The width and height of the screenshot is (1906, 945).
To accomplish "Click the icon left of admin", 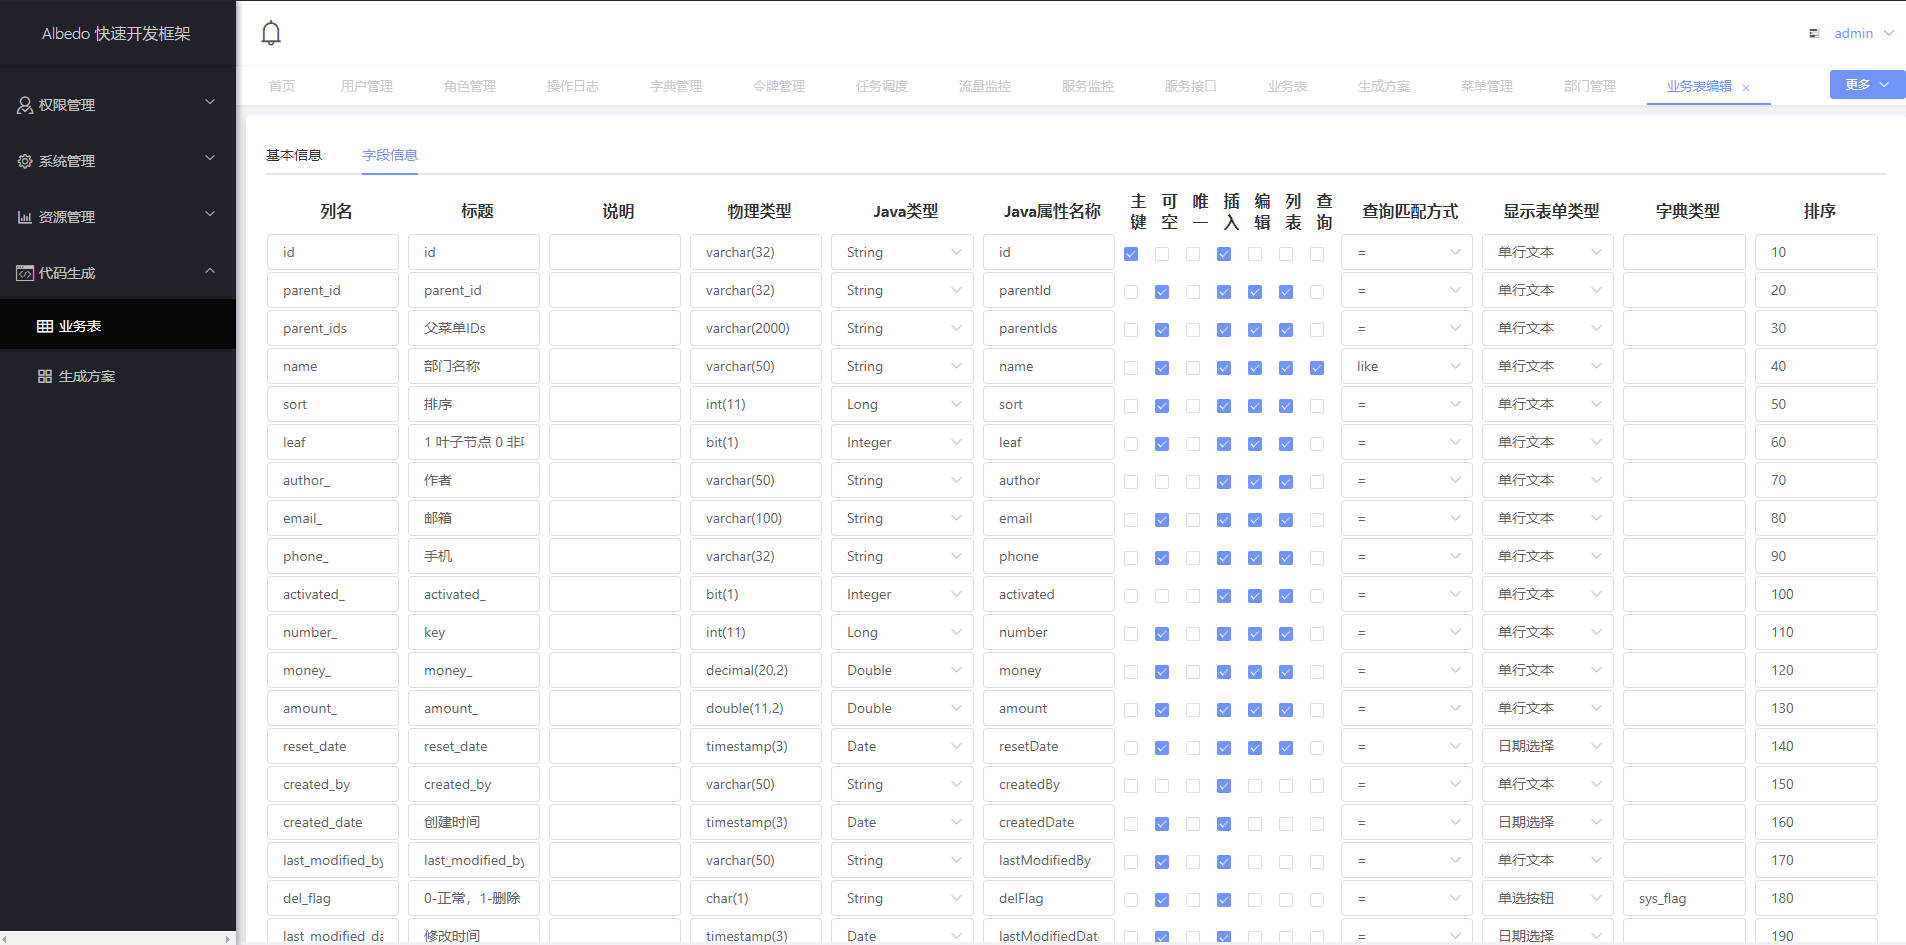I will tap(1814, 34).
